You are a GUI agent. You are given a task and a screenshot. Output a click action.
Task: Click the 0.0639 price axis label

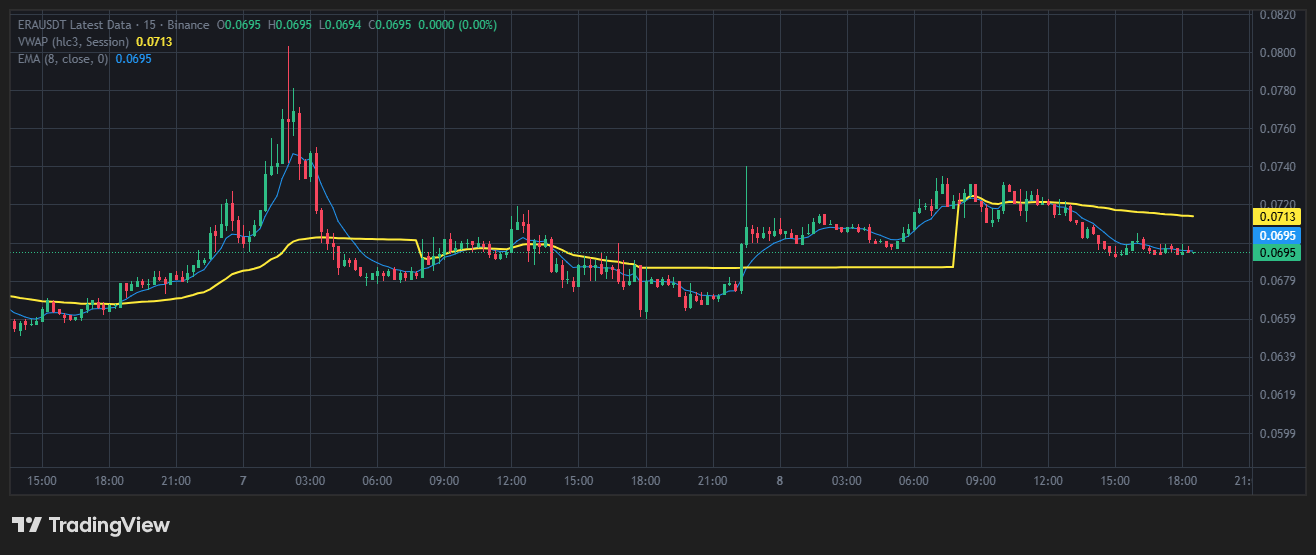tap(1277, 357)
